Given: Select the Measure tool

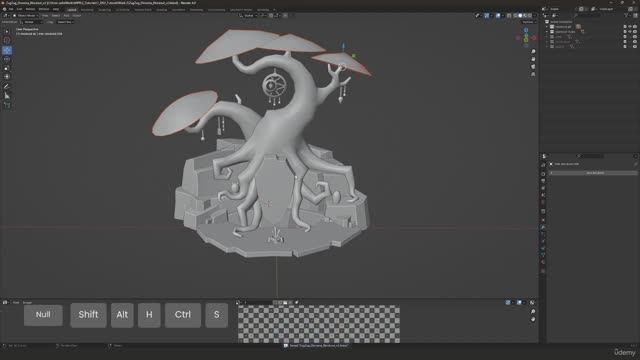Looking at the screenshot, I should tap(7, 96).
